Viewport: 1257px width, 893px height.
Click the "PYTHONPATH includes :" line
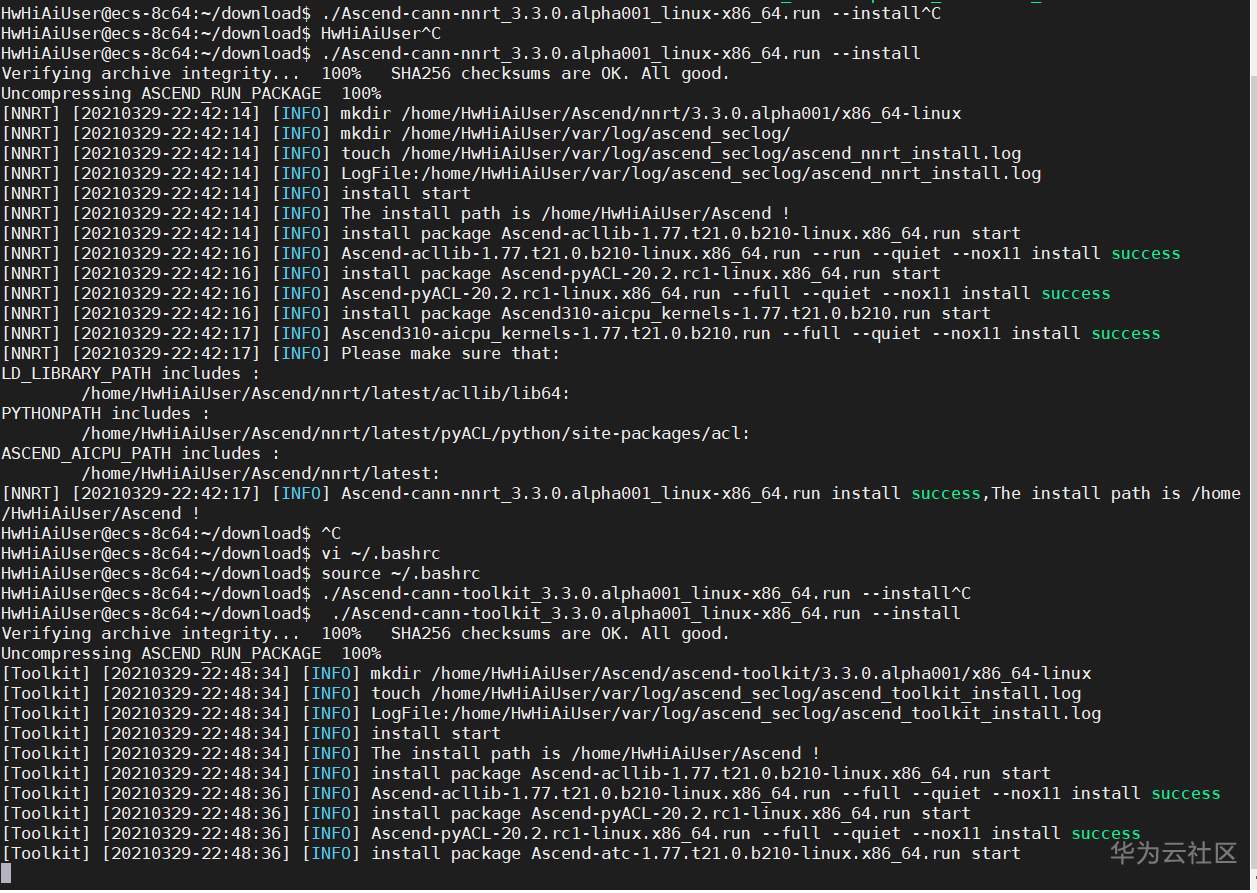coord(106,413)
